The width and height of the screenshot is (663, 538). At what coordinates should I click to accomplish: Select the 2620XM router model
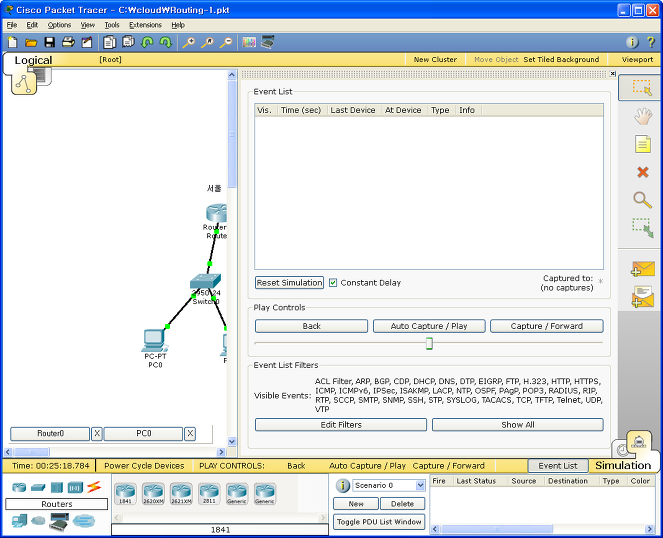tap(153, 494)
